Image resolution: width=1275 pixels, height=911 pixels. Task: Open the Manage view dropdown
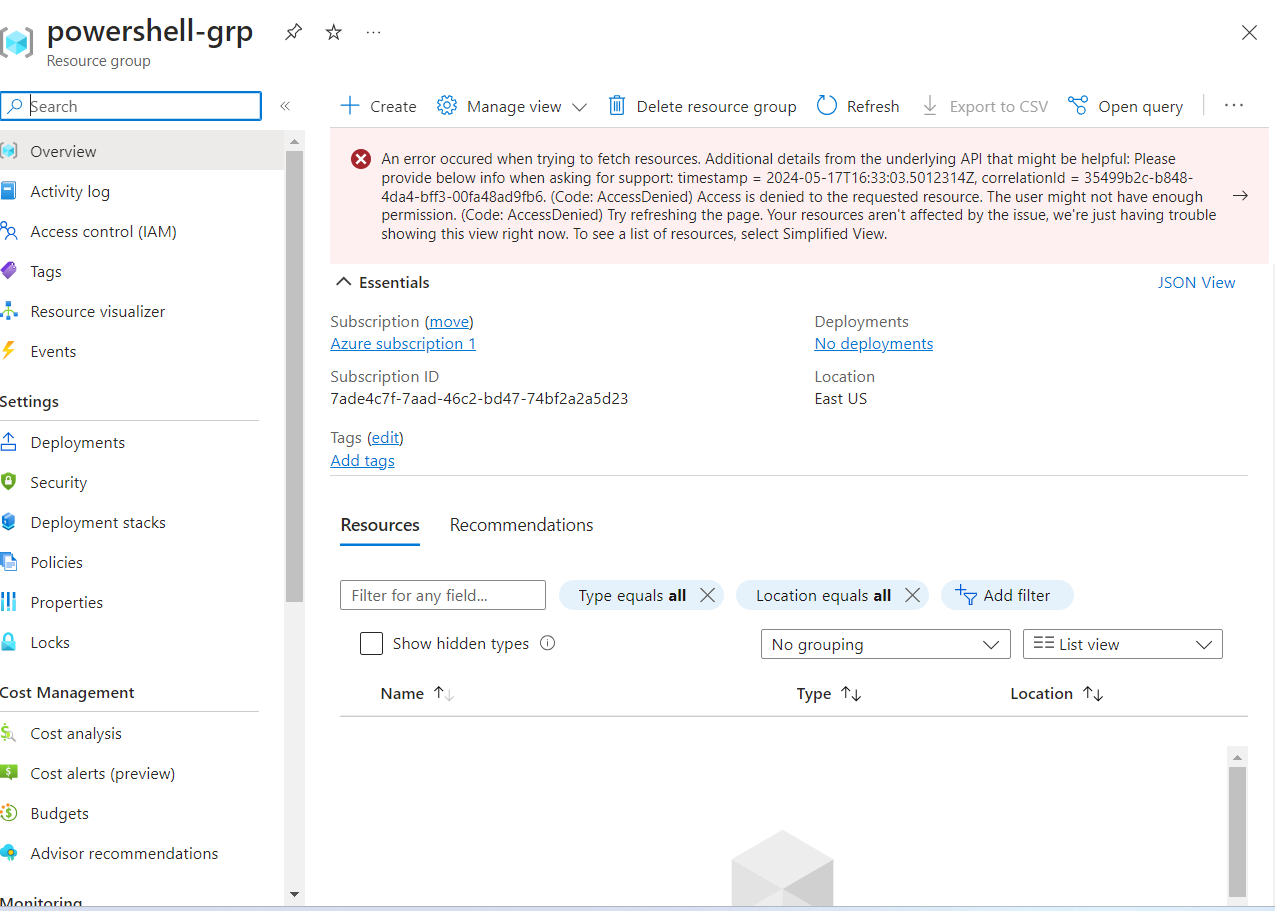[512, 106]
